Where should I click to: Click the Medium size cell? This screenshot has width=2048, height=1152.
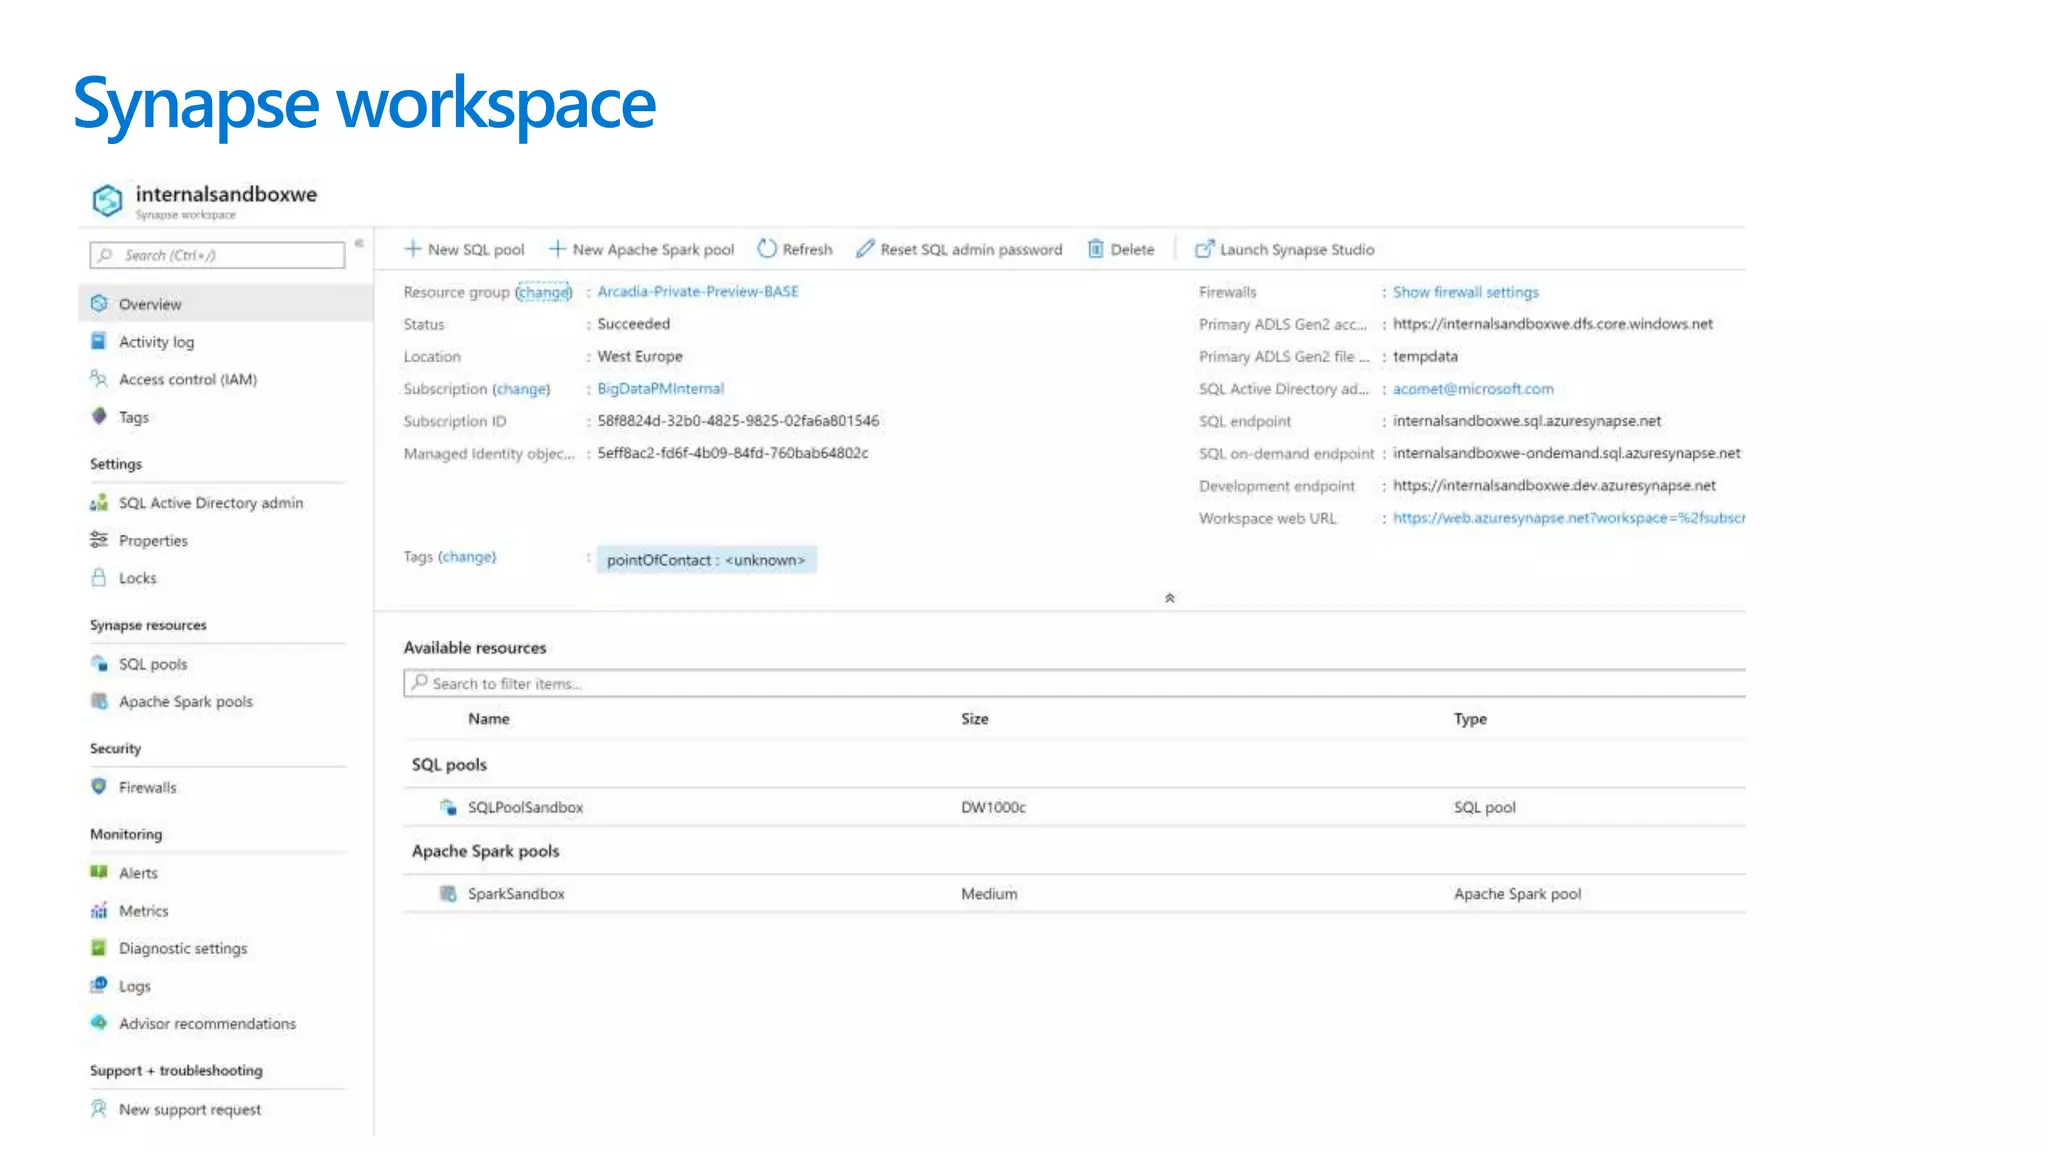pyautogui.click(x=989, y=893)
